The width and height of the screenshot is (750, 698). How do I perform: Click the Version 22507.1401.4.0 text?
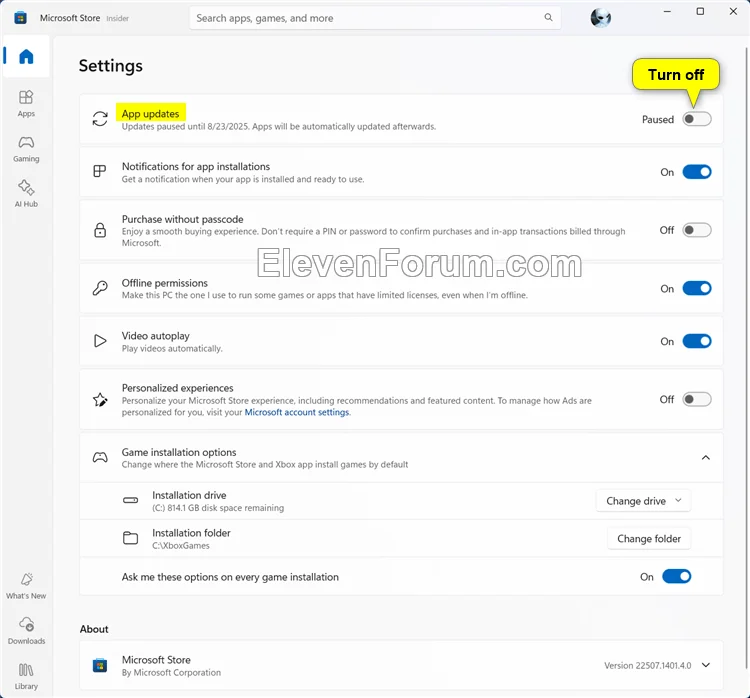(648, 665)
